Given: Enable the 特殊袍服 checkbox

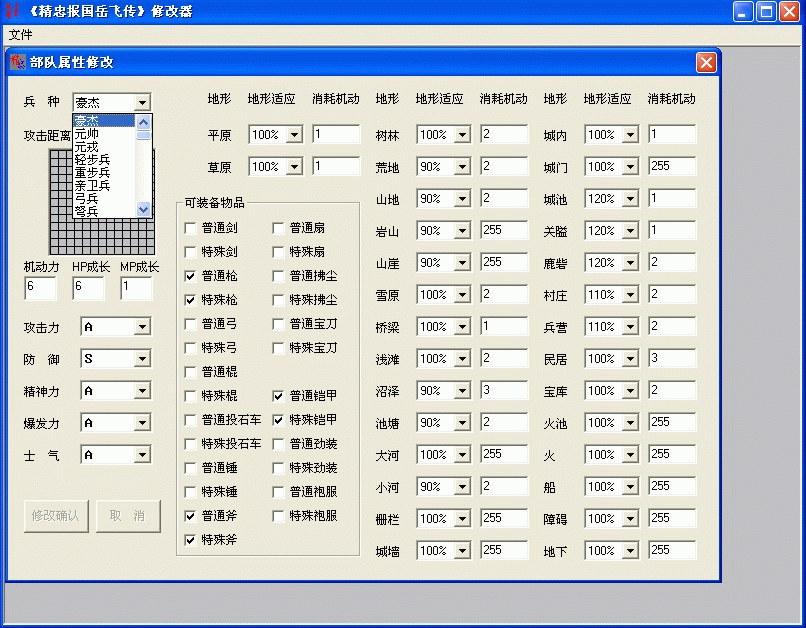Looking at the screenshot, I should (278, 516).
